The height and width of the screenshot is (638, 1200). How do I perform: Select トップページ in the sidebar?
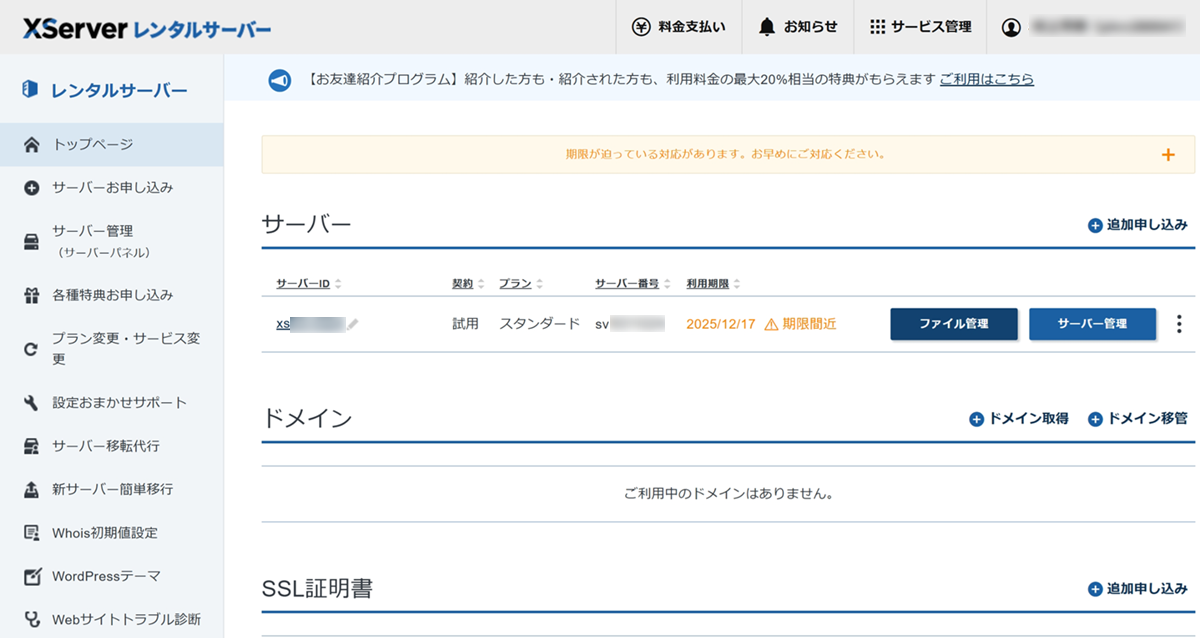coord(92,145)
